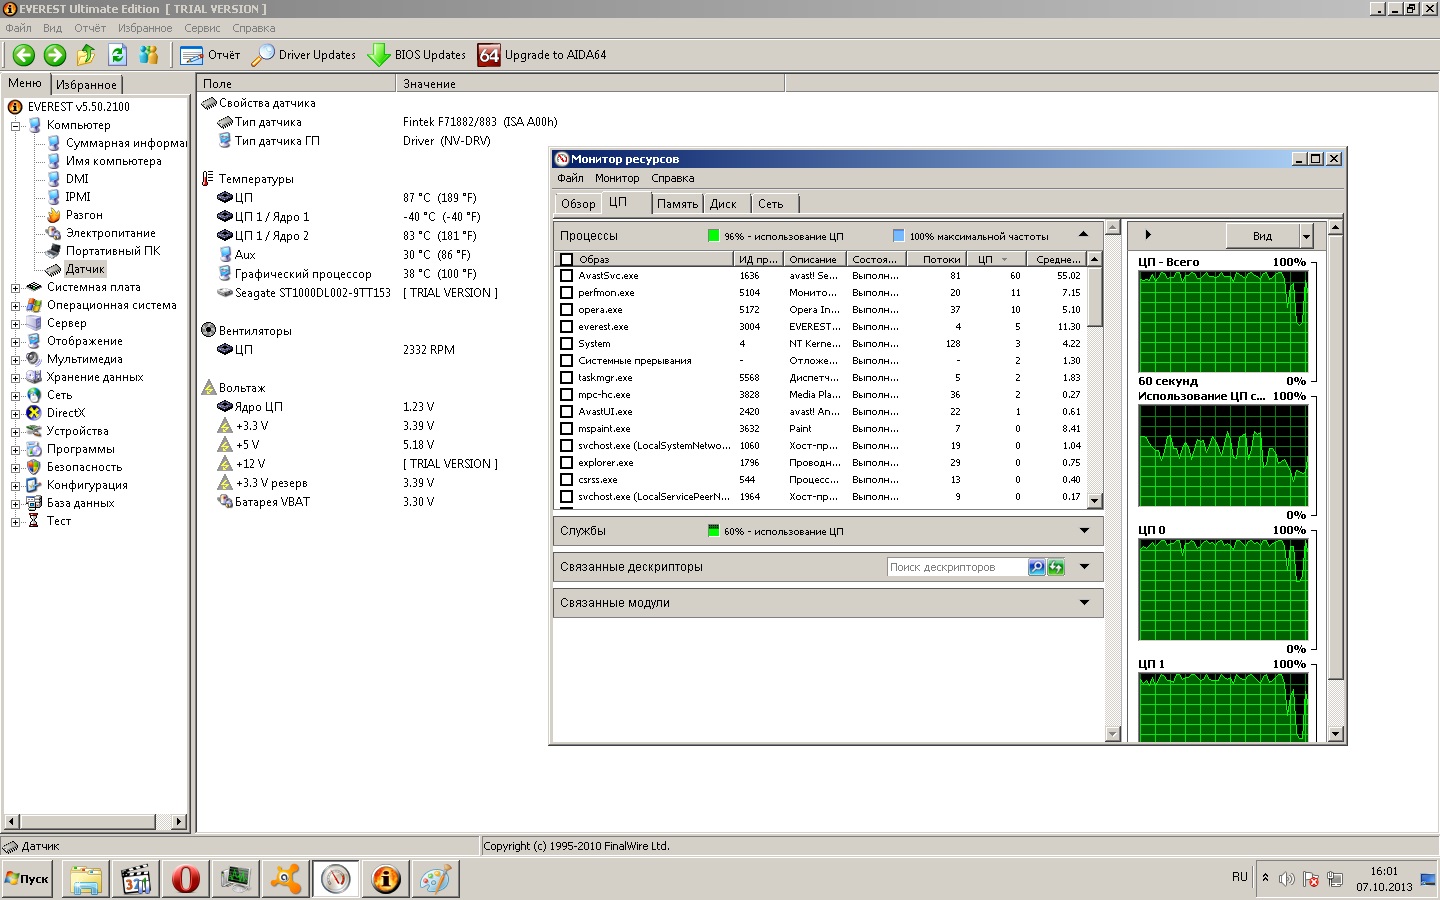The image size is (1440, 900).
Task: Expand the Службы section
Action: tap(1084, 531)
